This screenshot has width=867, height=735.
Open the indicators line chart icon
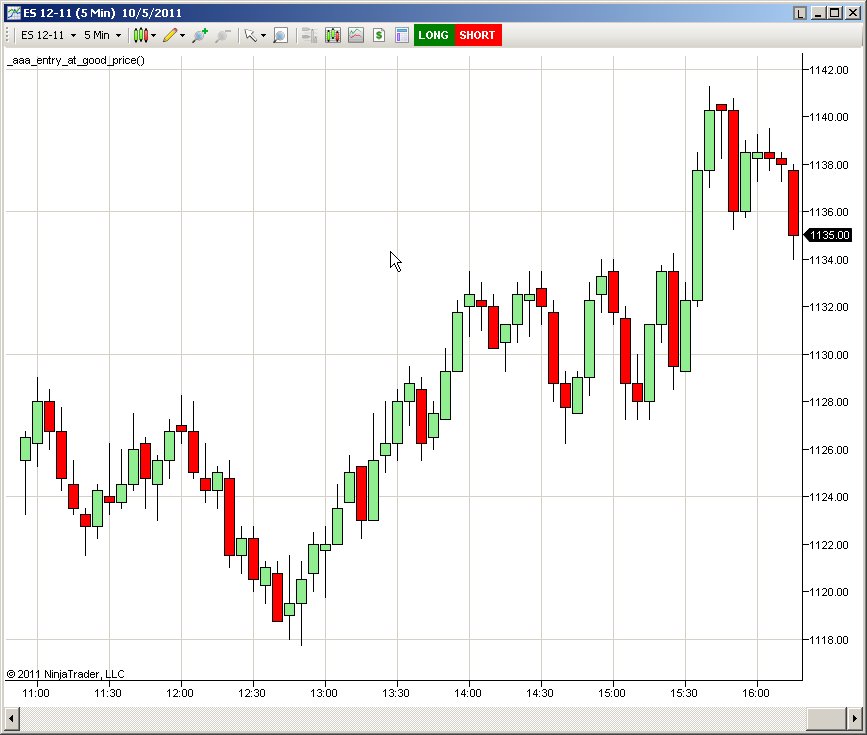click(356, 35)
